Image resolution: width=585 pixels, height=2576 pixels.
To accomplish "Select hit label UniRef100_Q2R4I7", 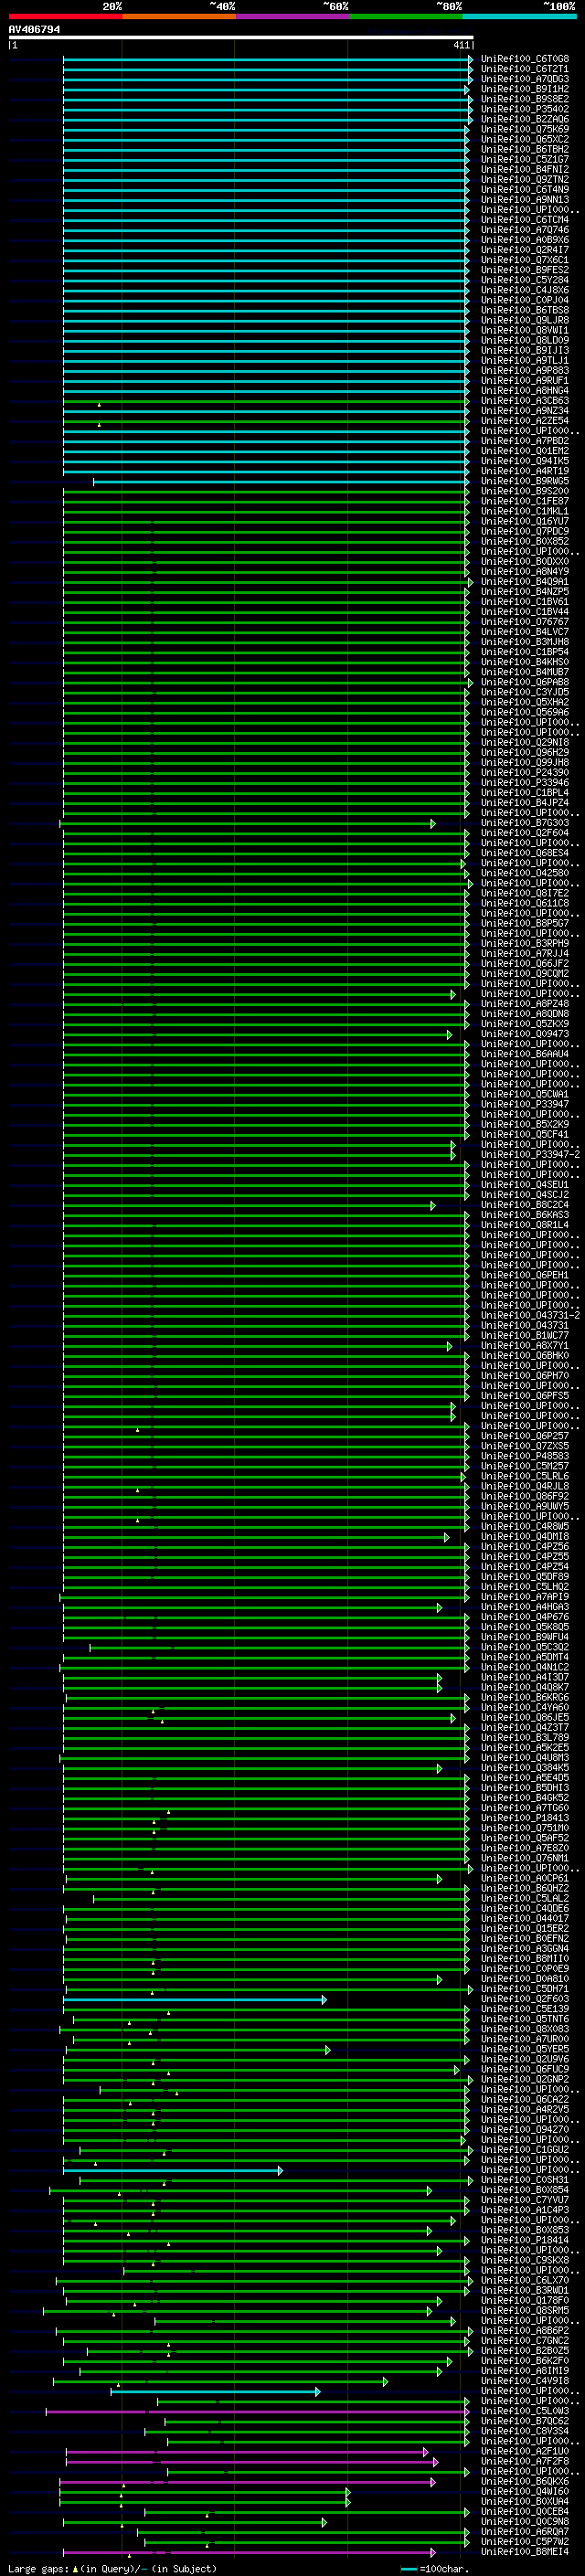I will pyautogui.click(x=525, y=250).
